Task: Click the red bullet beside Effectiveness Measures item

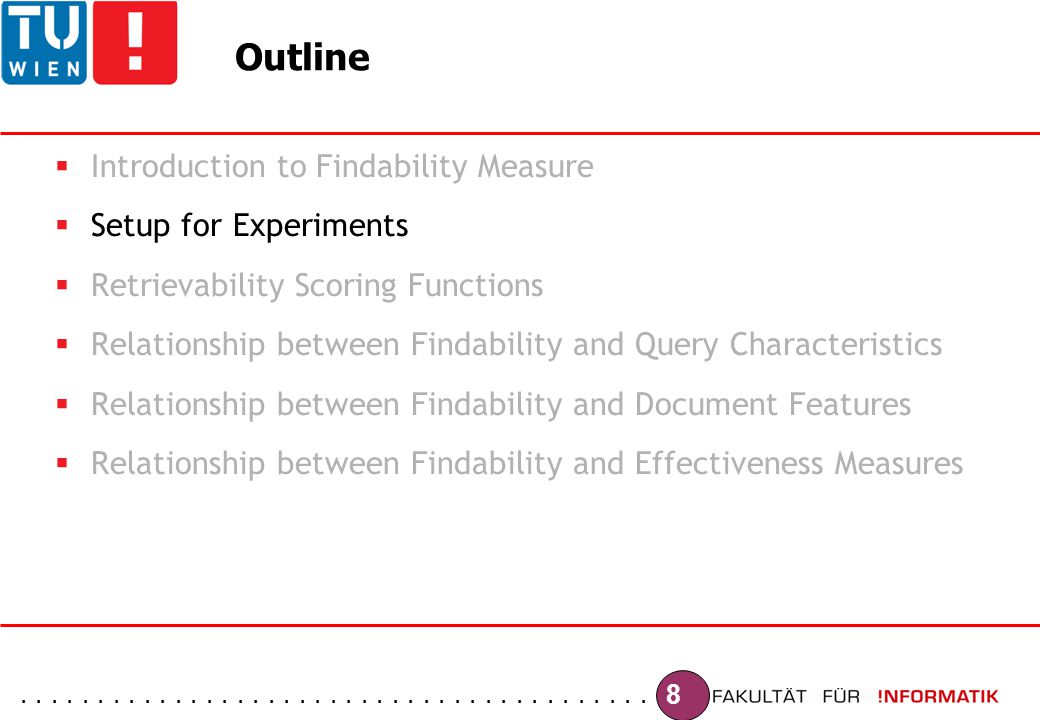Action: pos(62,463)
